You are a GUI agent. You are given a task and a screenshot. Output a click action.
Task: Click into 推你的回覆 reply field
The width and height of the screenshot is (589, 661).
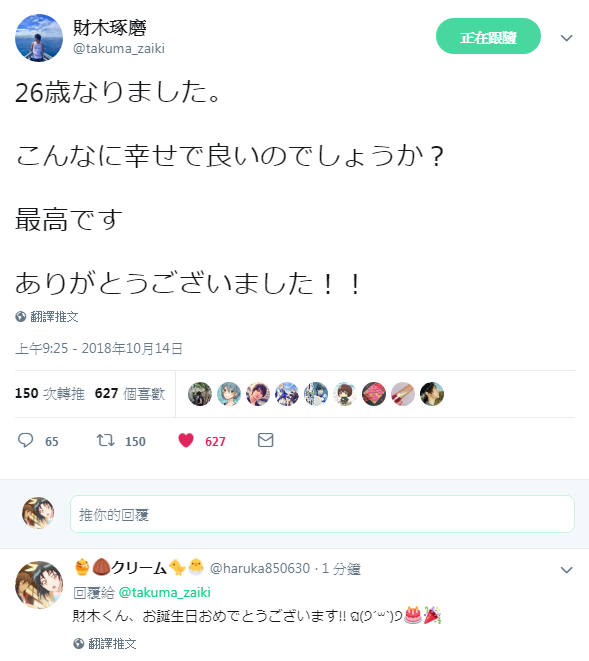tap(322, 514)
